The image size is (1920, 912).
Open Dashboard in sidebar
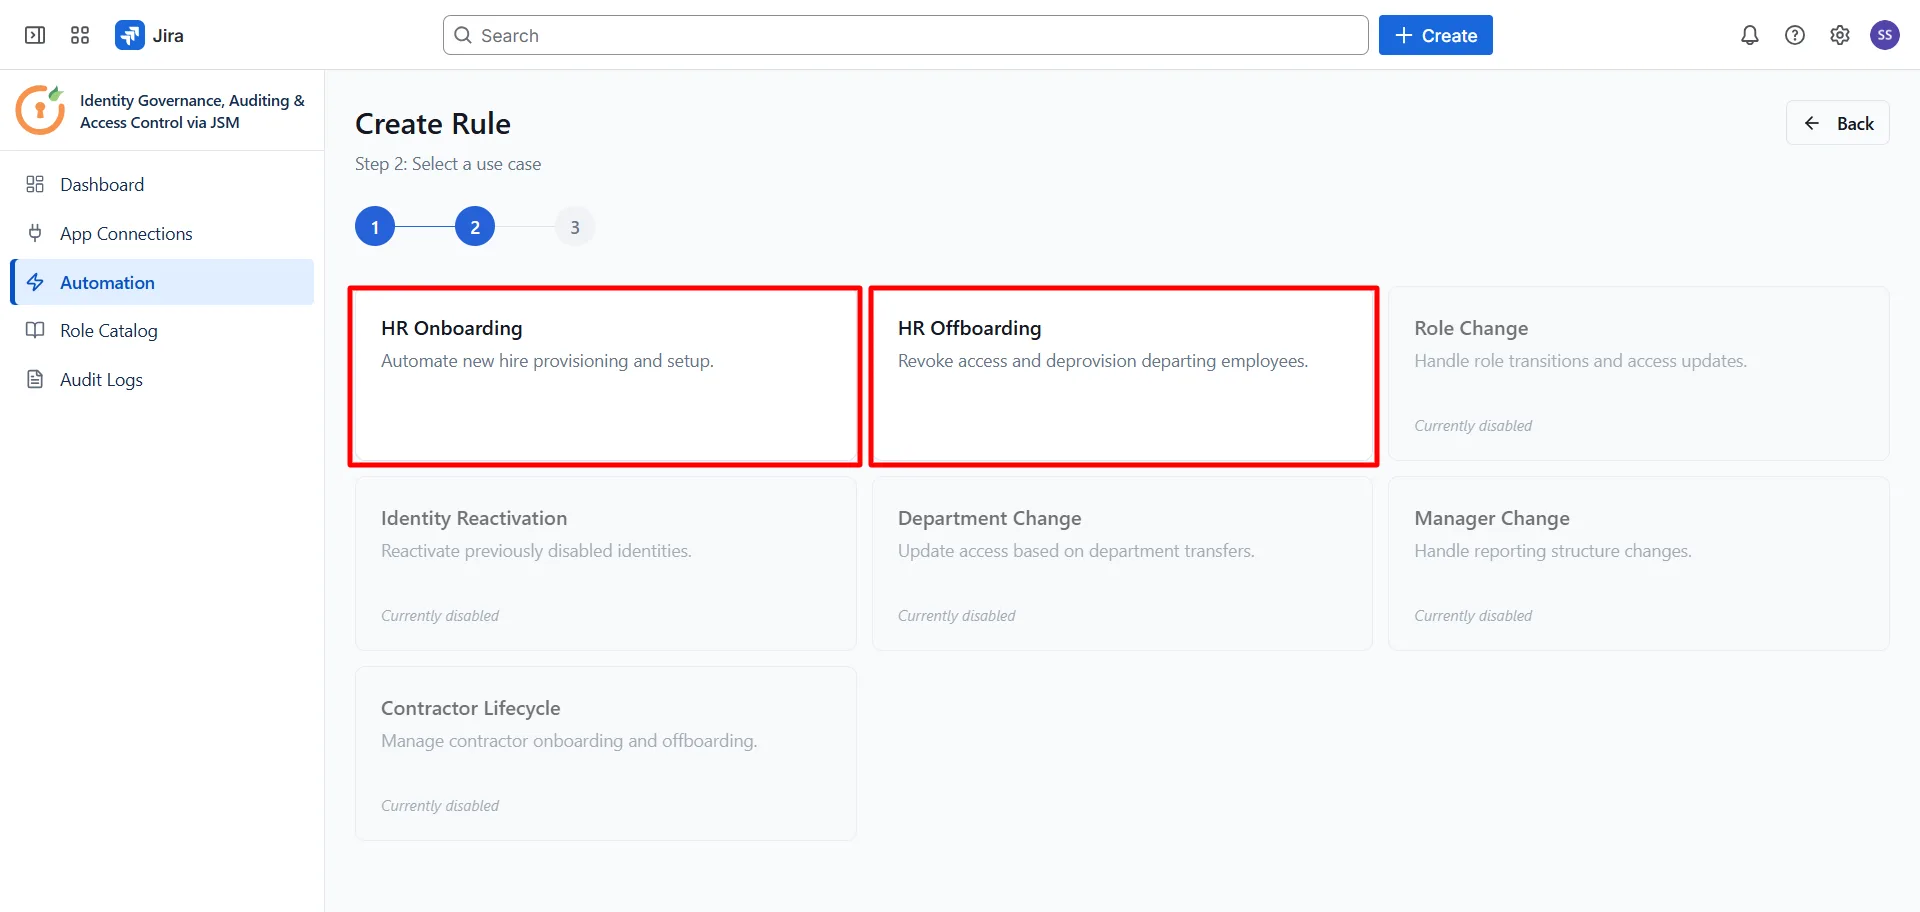[x=162, y=184]
